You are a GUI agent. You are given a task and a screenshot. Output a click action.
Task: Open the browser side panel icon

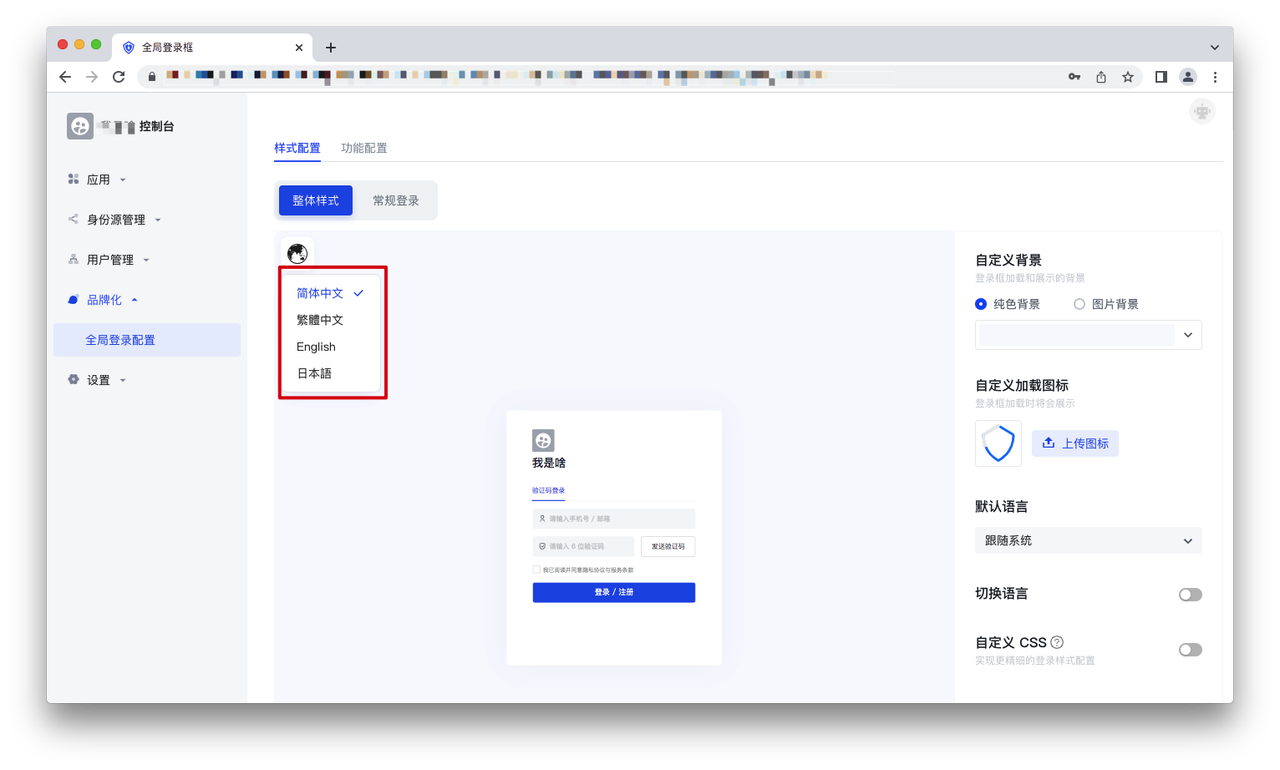[1161, 77]
